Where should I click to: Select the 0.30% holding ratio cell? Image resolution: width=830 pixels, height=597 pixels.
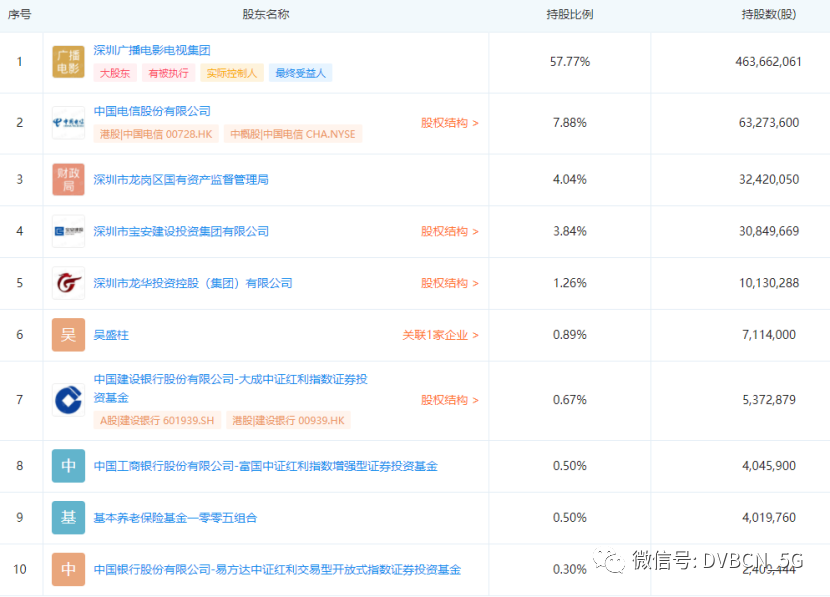pyautogui.click(x=570, y=569)
